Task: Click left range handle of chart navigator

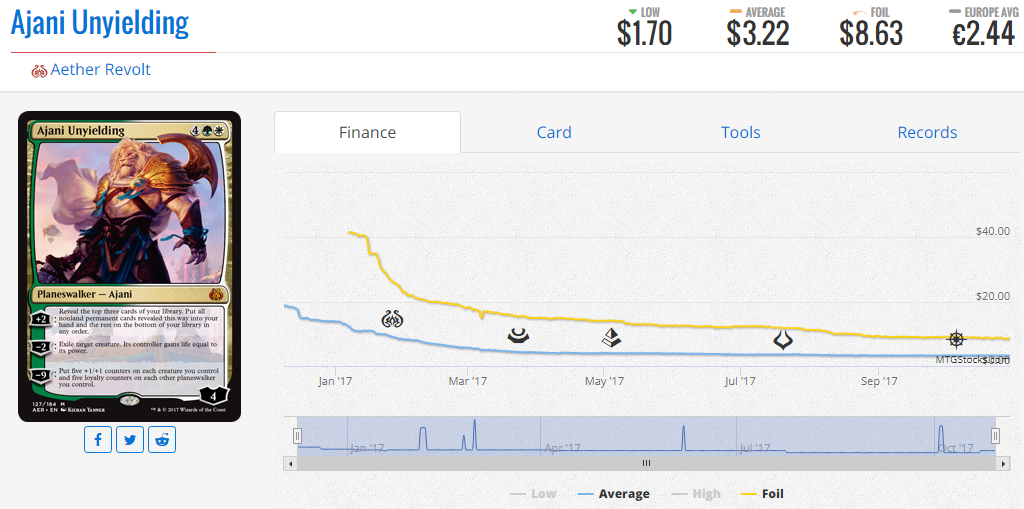Action: pyautogui.click(x=297, y=436)
